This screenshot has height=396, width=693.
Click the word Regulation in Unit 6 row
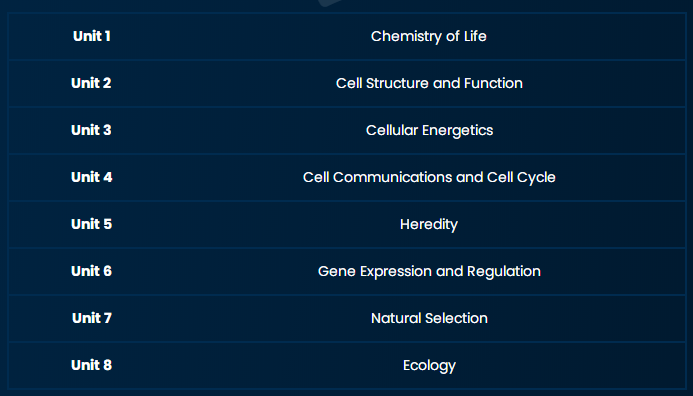504,271
